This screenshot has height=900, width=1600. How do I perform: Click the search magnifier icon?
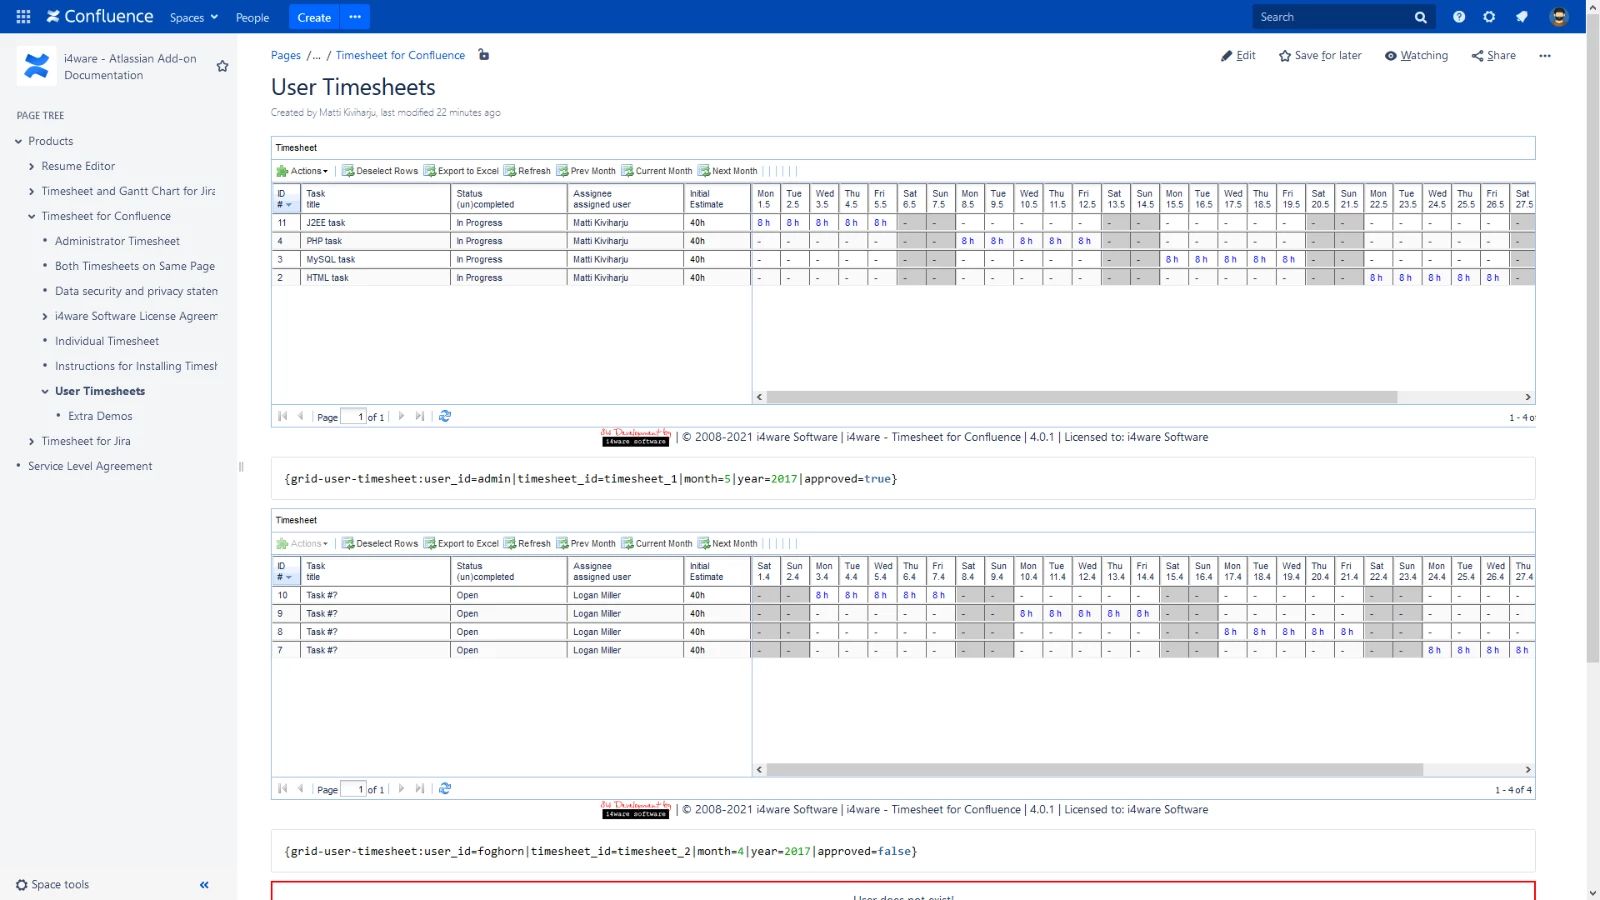1420,17
